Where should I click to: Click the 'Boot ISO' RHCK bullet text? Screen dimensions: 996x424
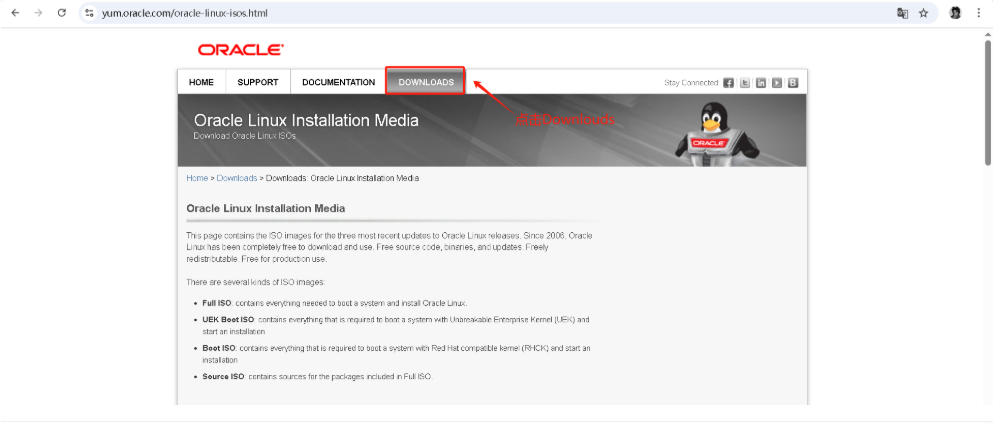coord(397,354)
